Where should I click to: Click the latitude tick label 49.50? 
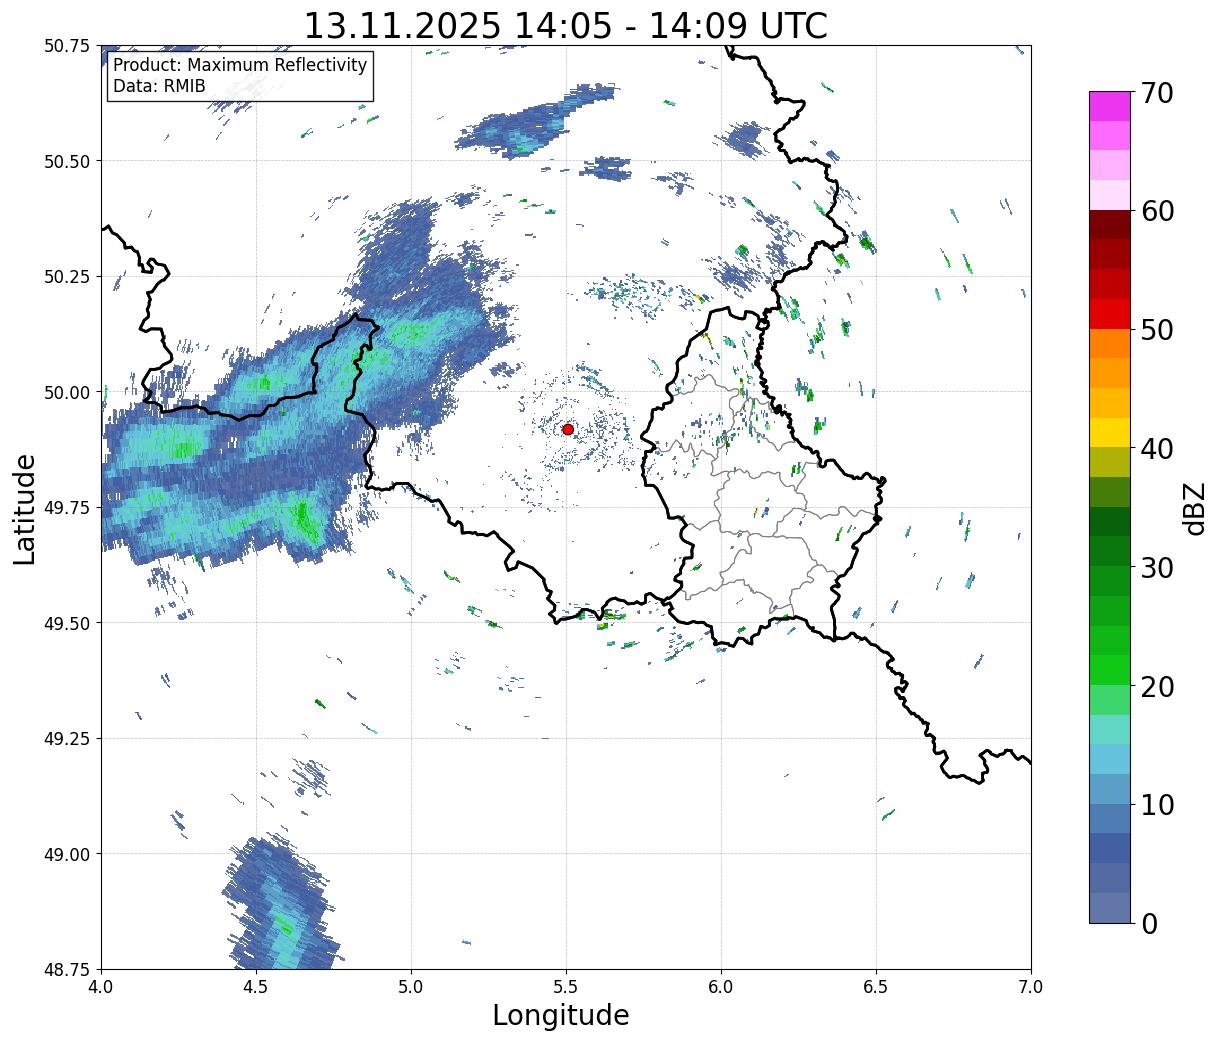[x=67, y=623]
